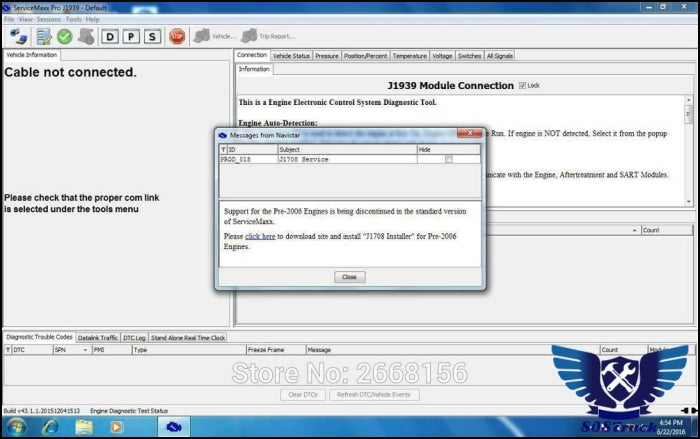Switch to the Datalink Traffic tab
The width and height of the screenshot is (700, 439).
(97, 338)
